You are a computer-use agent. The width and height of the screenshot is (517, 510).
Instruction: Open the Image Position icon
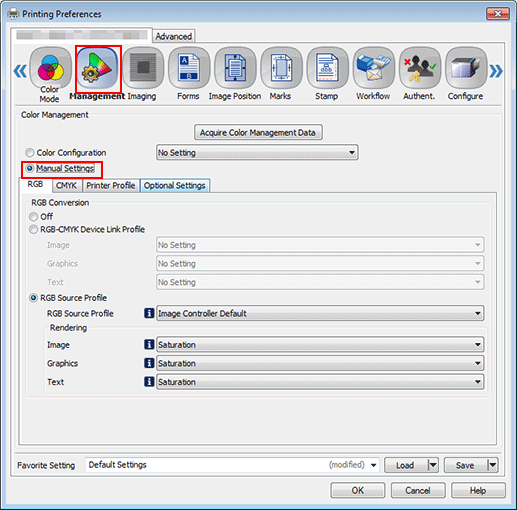coord(235,68)
